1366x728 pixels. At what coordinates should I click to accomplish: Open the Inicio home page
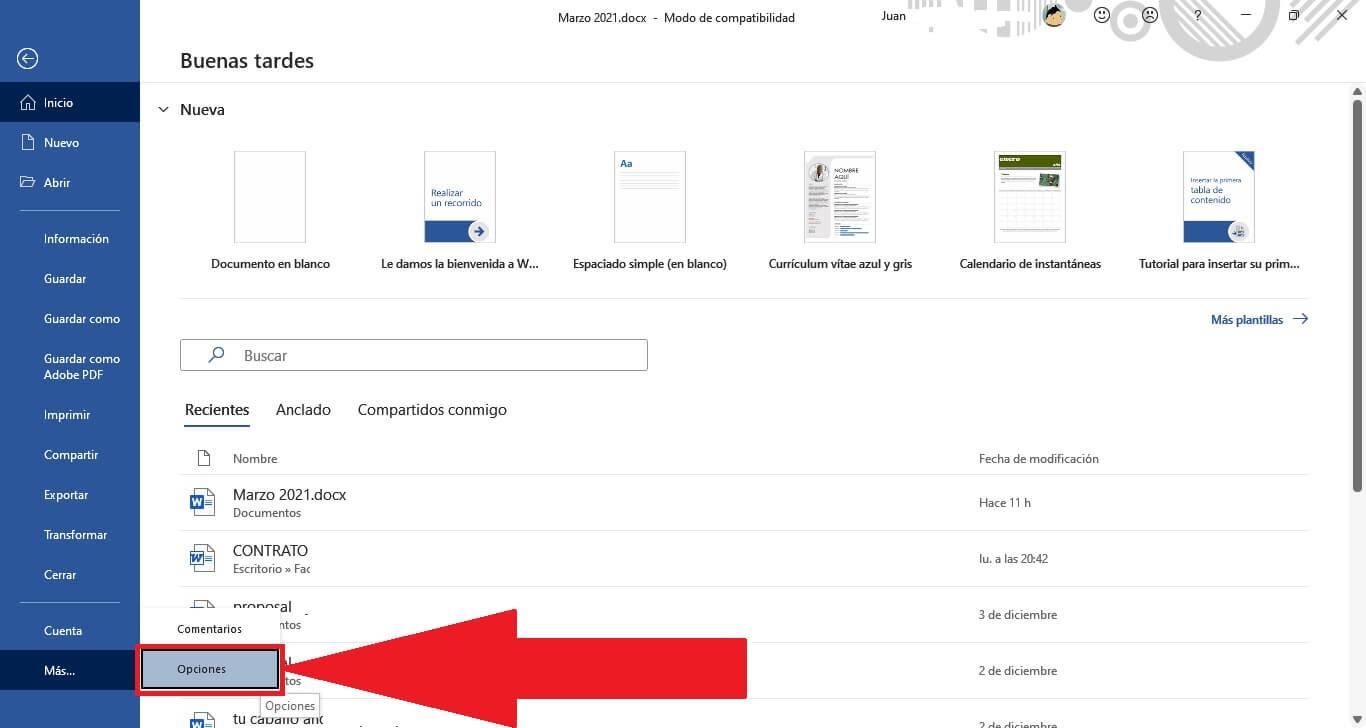pyautogui.click(x=70, y=102)
